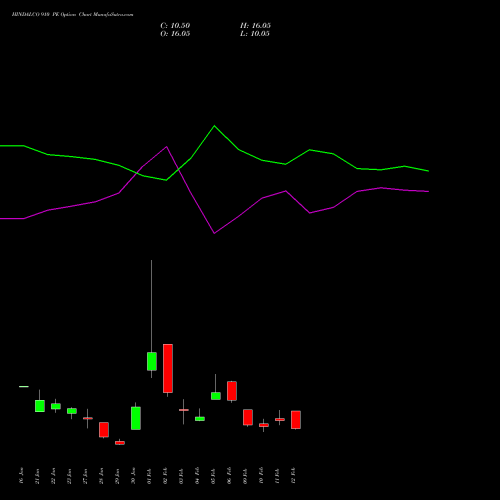Click the '23 Jan' date axis label
Image resolution: width=500 pixels, height=500 pixels.
coord(69,476)
